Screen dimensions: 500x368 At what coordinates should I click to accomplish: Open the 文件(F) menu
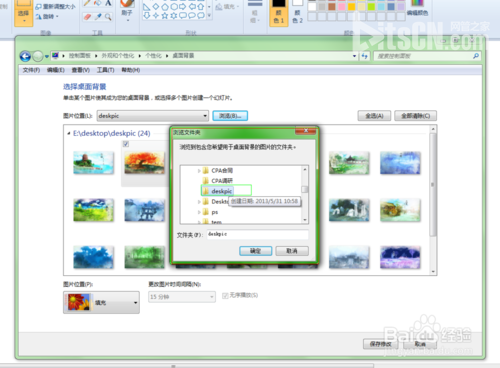point(31,70)
